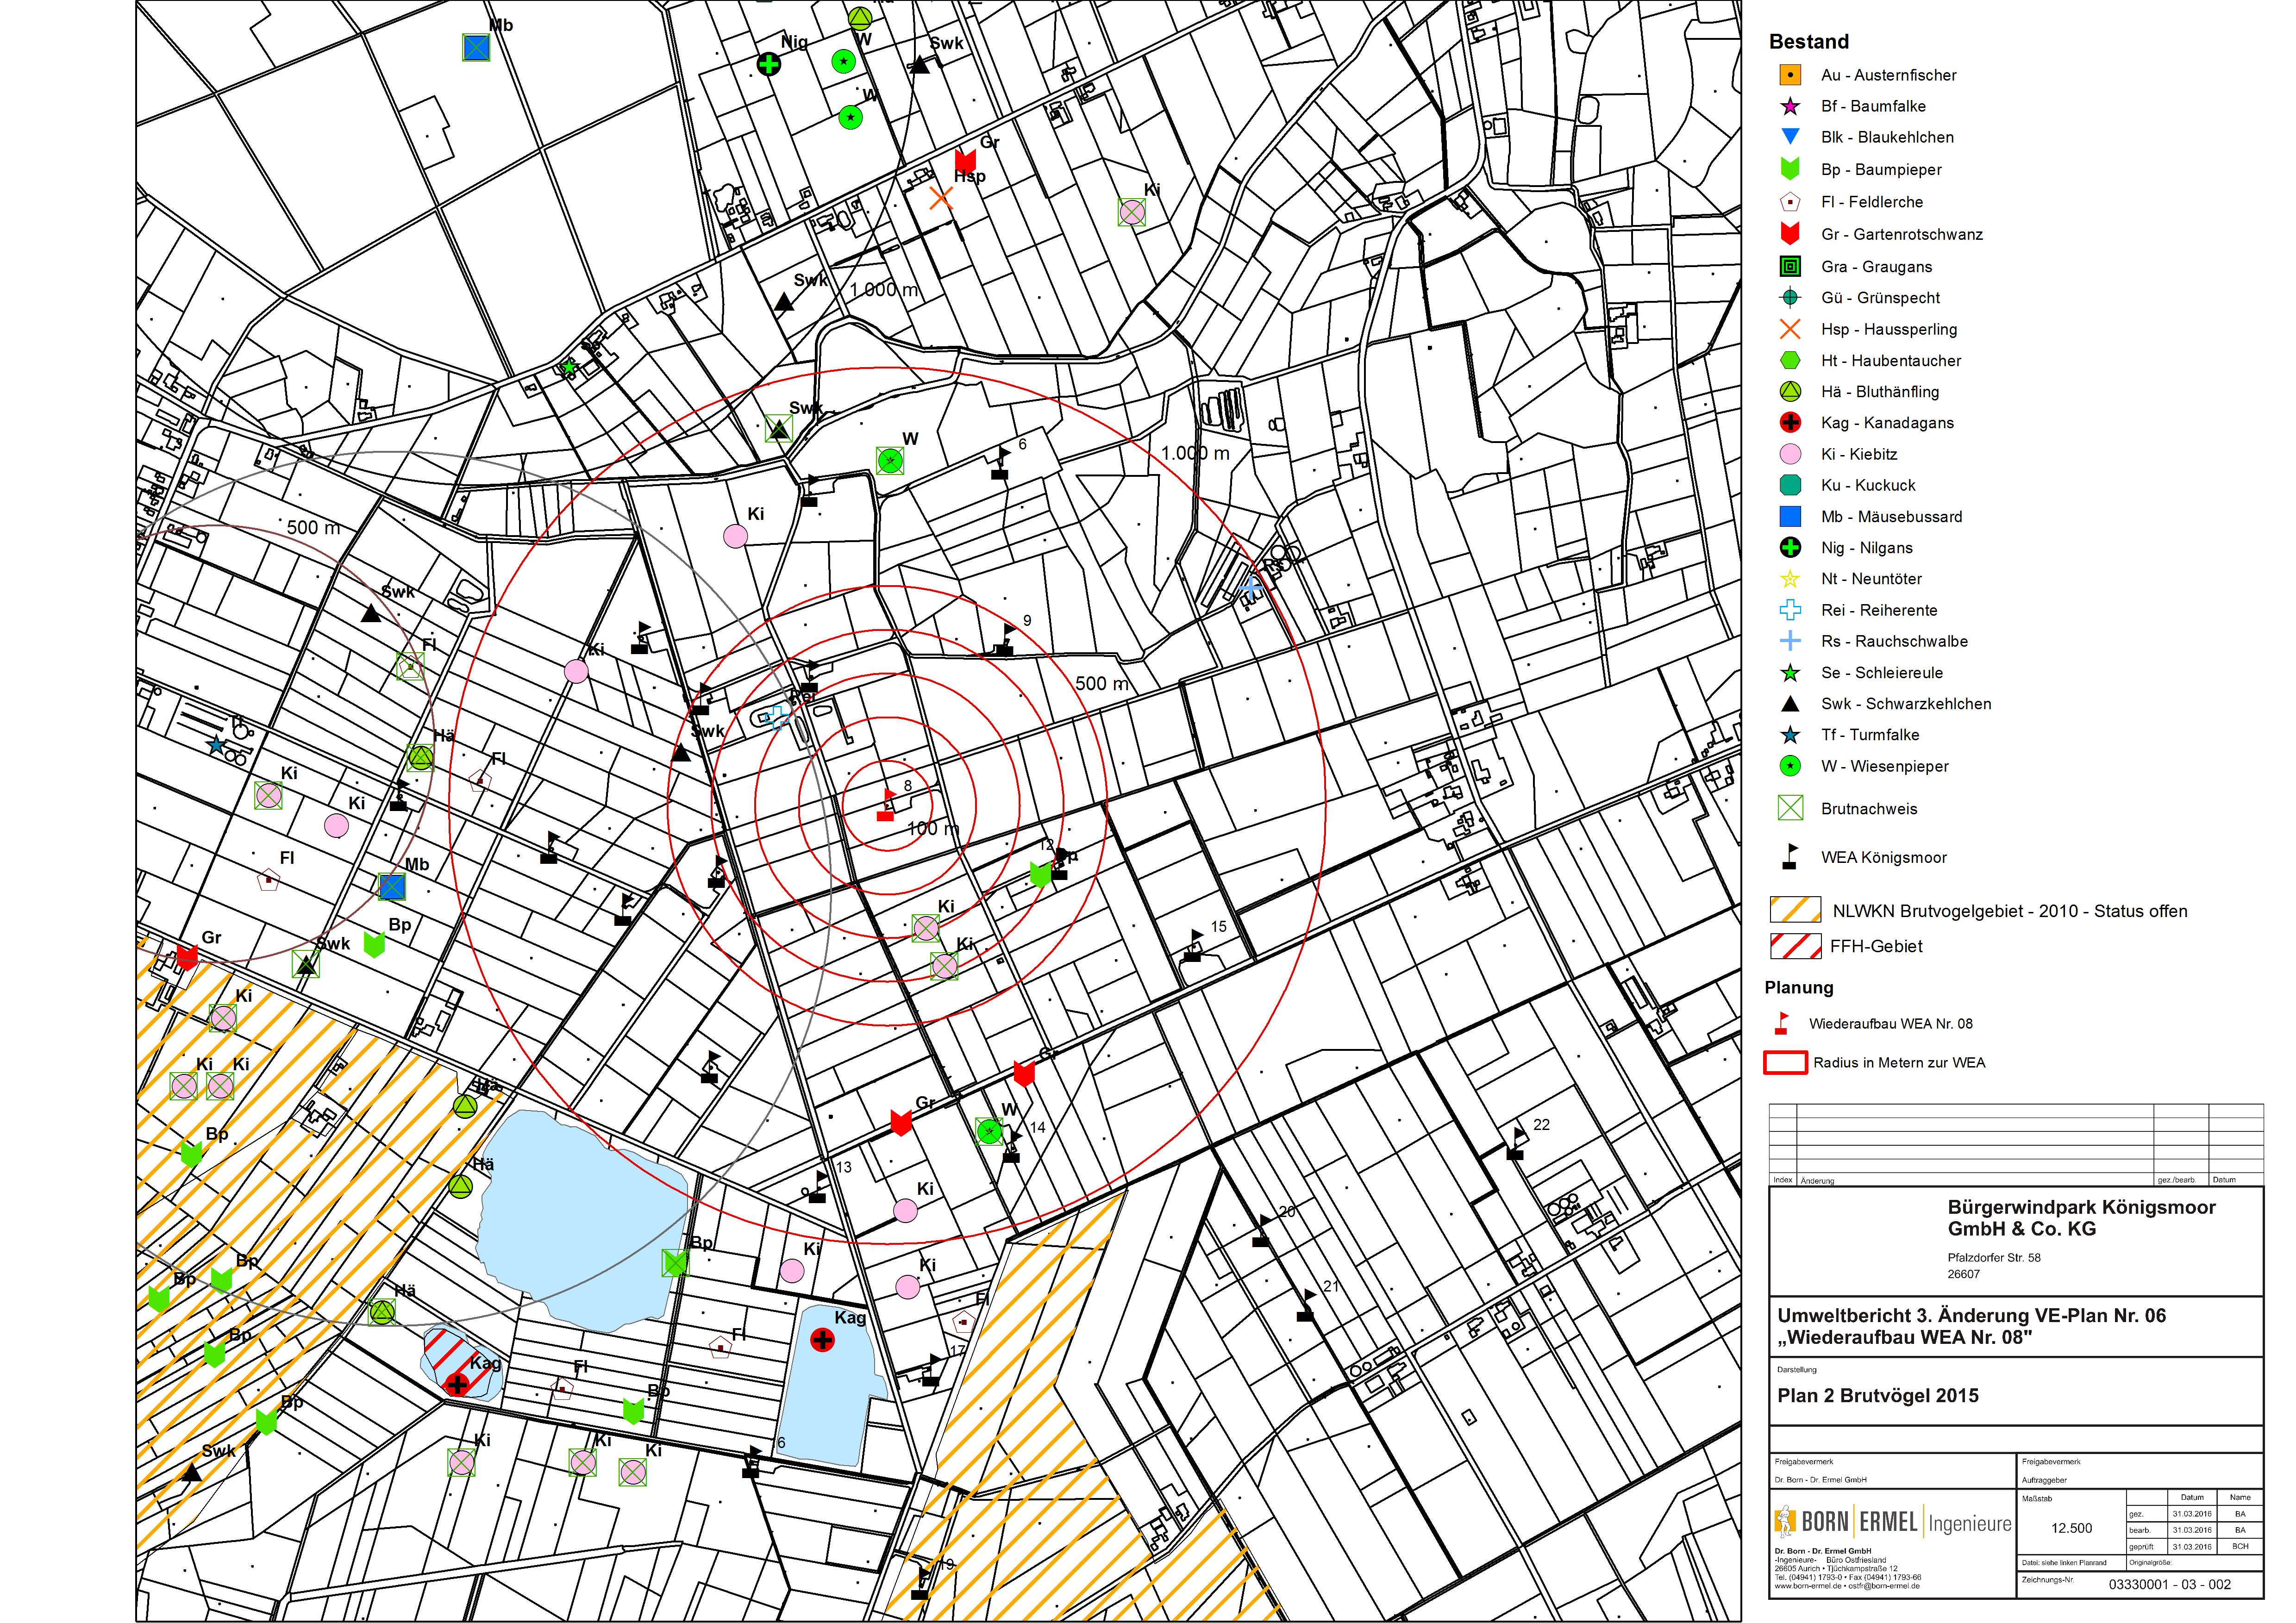Screen dimensions: 2296x1623
Task: Click the Blaukehlchen blue triangle legend icon
Action: (1790, 136)
